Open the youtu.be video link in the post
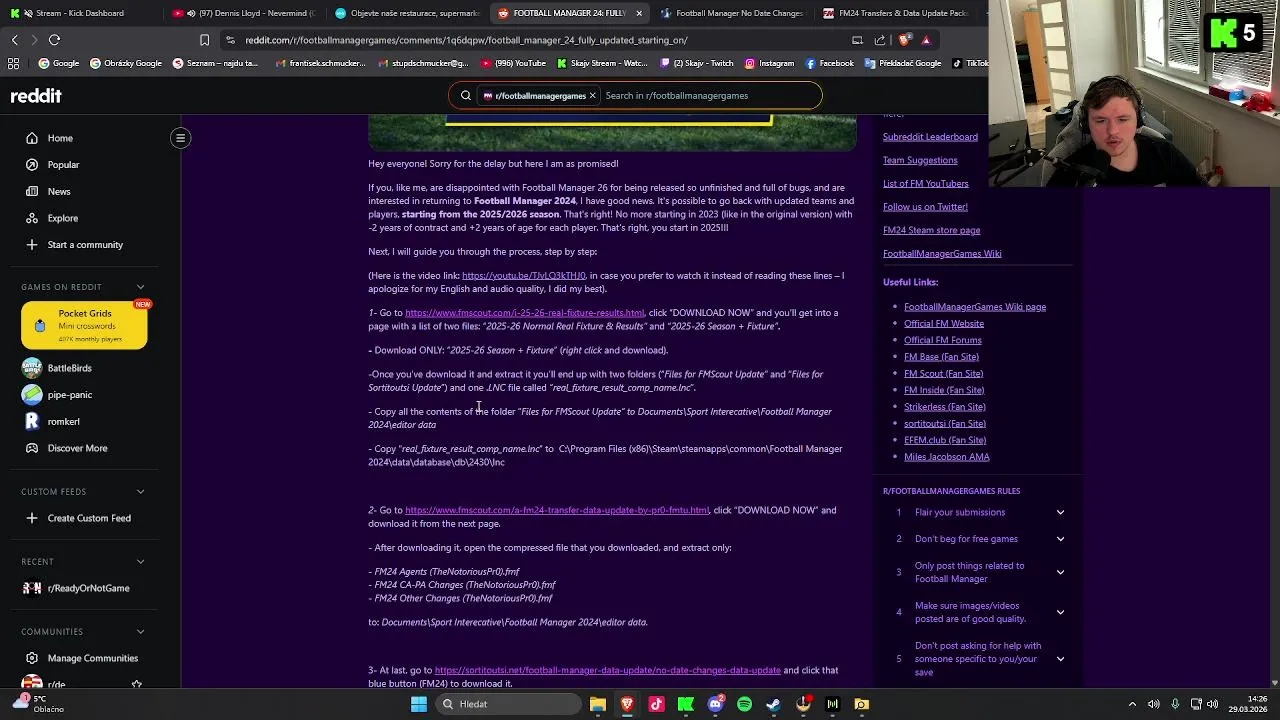 (523, 276)
